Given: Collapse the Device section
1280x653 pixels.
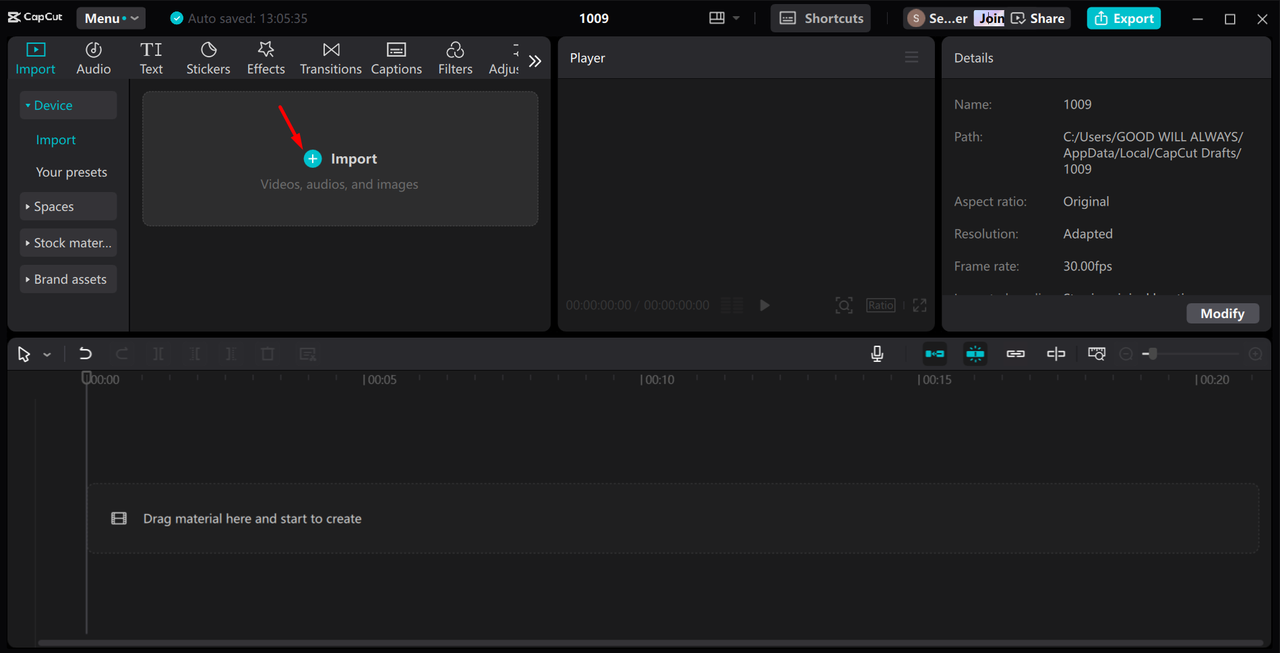Looking at the screenshot, I should 68,105.
